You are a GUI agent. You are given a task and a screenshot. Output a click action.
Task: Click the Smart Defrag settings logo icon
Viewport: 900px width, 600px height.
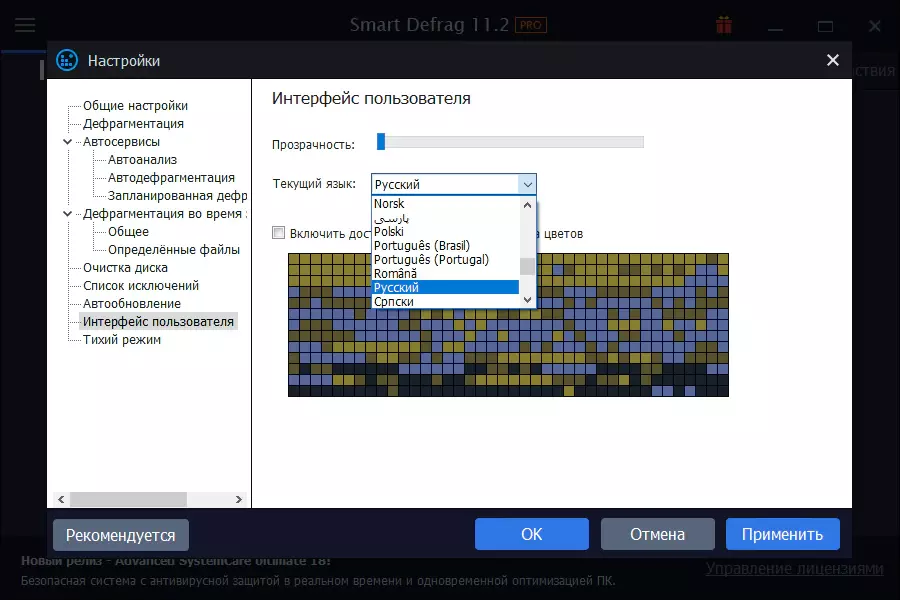[x=67, y=60]
